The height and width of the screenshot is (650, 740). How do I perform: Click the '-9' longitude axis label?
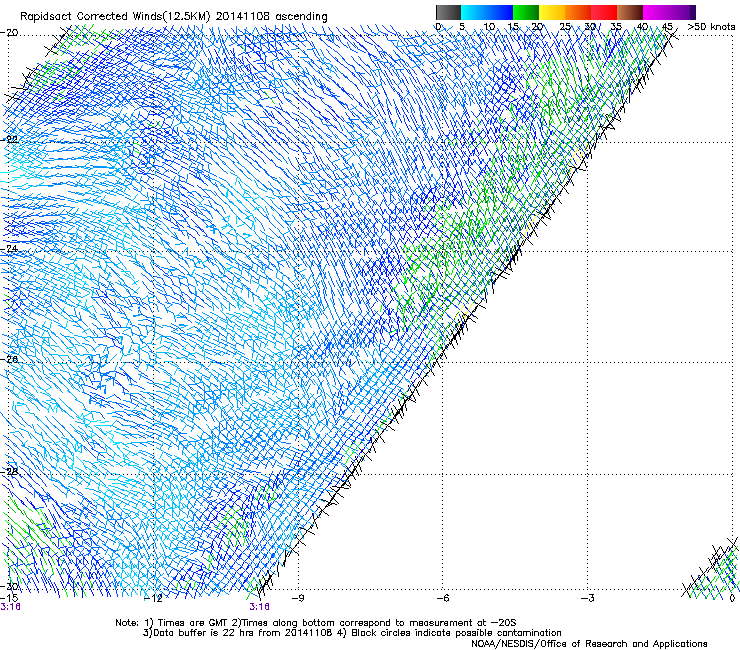click(x=298, y=599)
